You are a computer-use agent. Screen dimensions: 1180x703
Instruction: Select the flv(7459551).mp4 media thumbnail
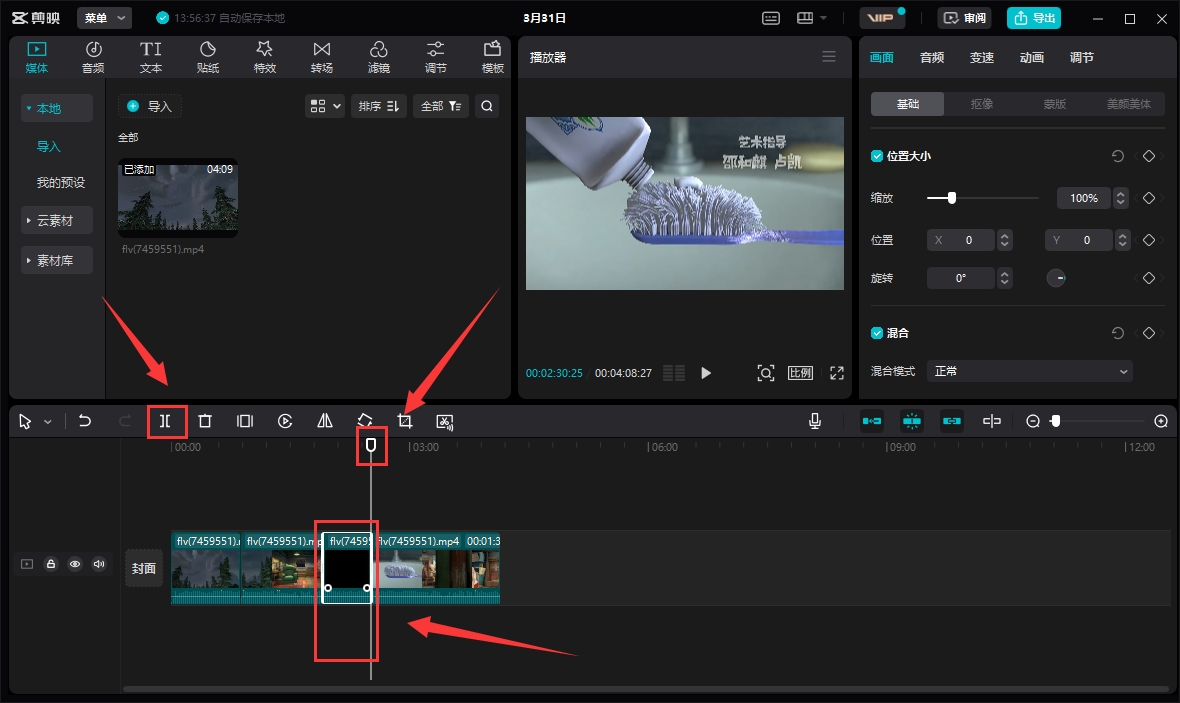coord(178,198)
